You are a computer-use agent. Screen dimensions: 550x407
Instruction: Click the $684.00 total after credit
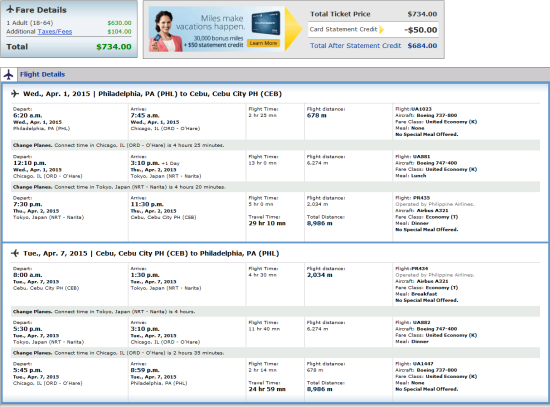coord(422,46)
